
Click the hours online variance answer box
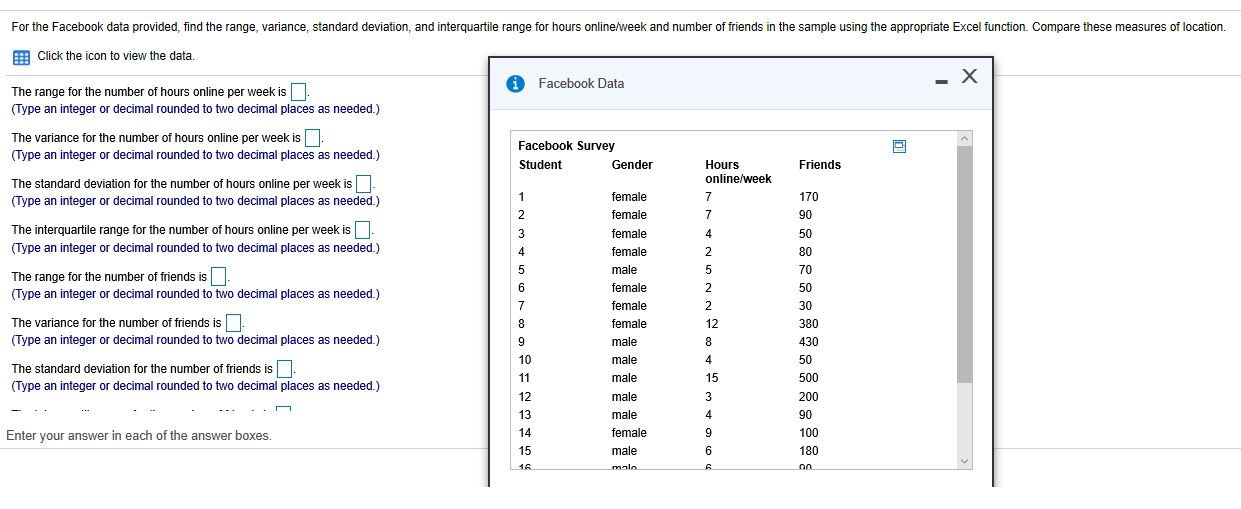(x=312, y=138)
